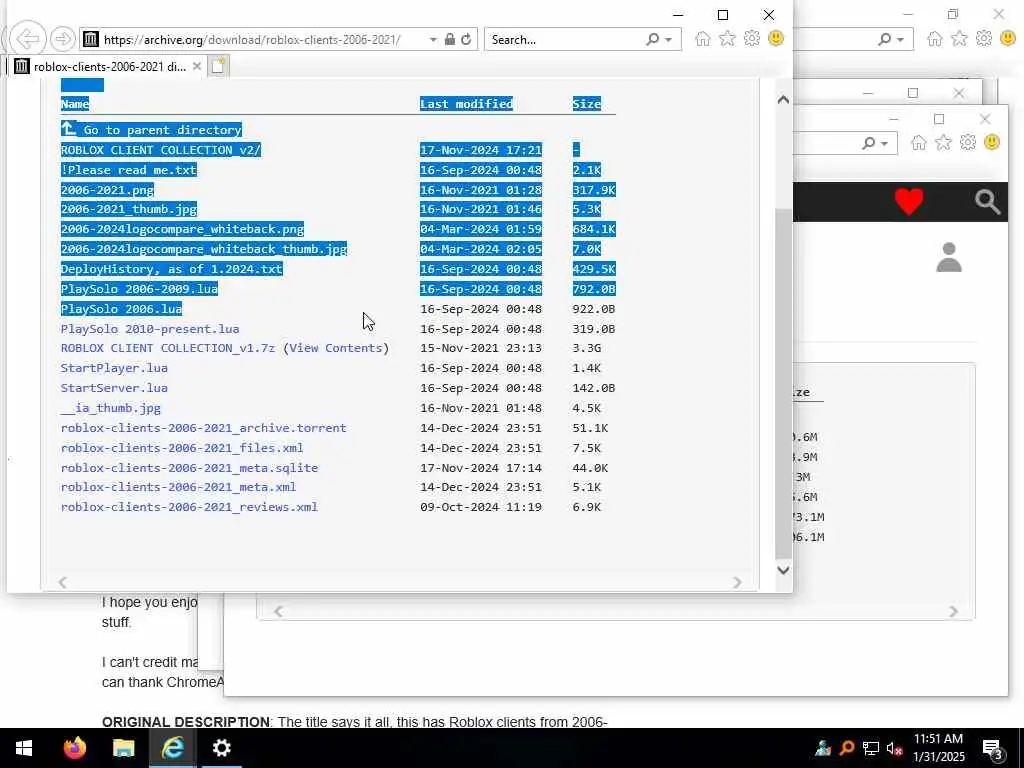Screen dimensions: 1024x768
Task: Close the roblox-clients-2006-2021 tab
Action: [197, 66]
